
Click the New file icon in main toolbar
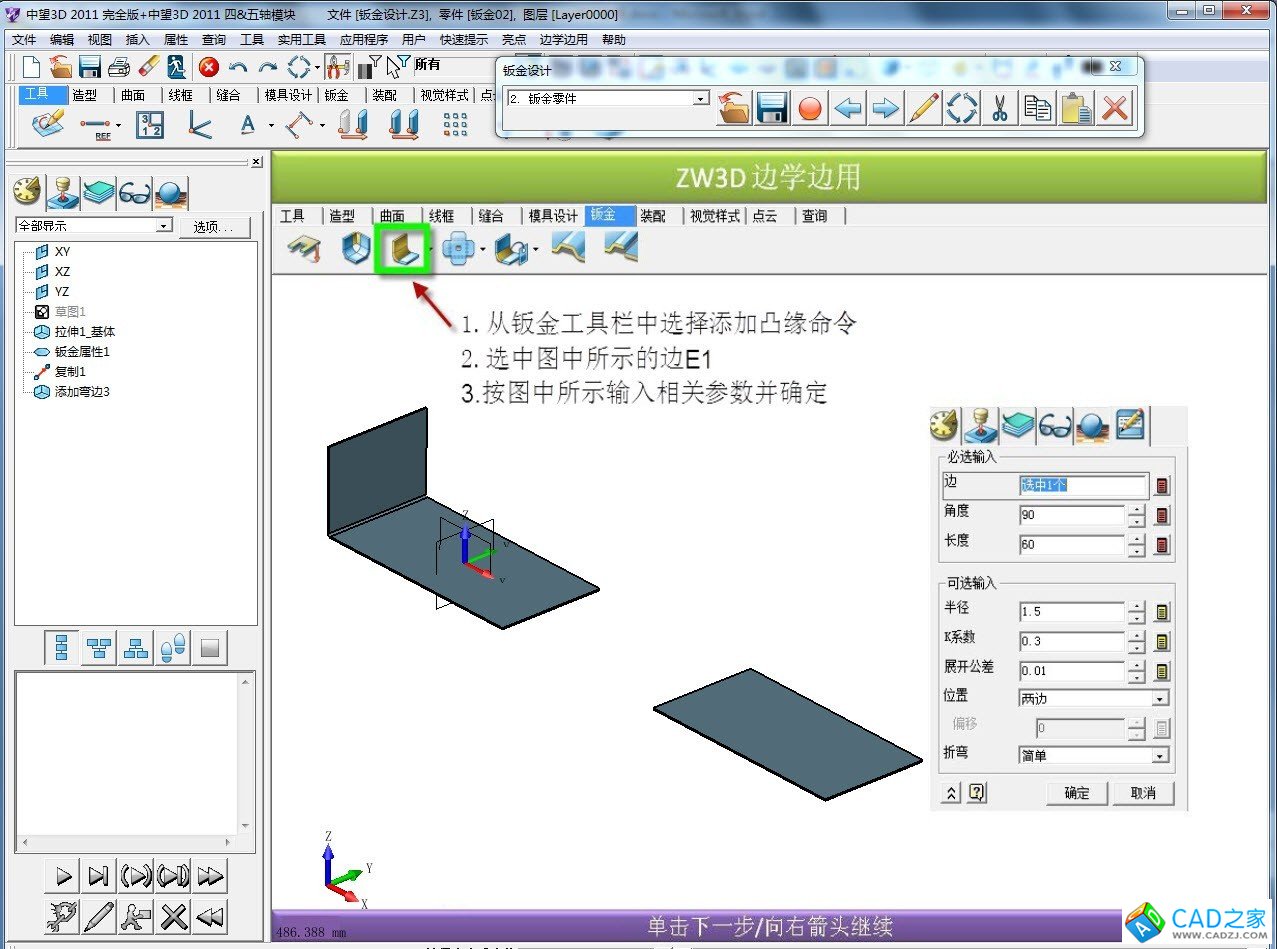[x=32, y=67]
